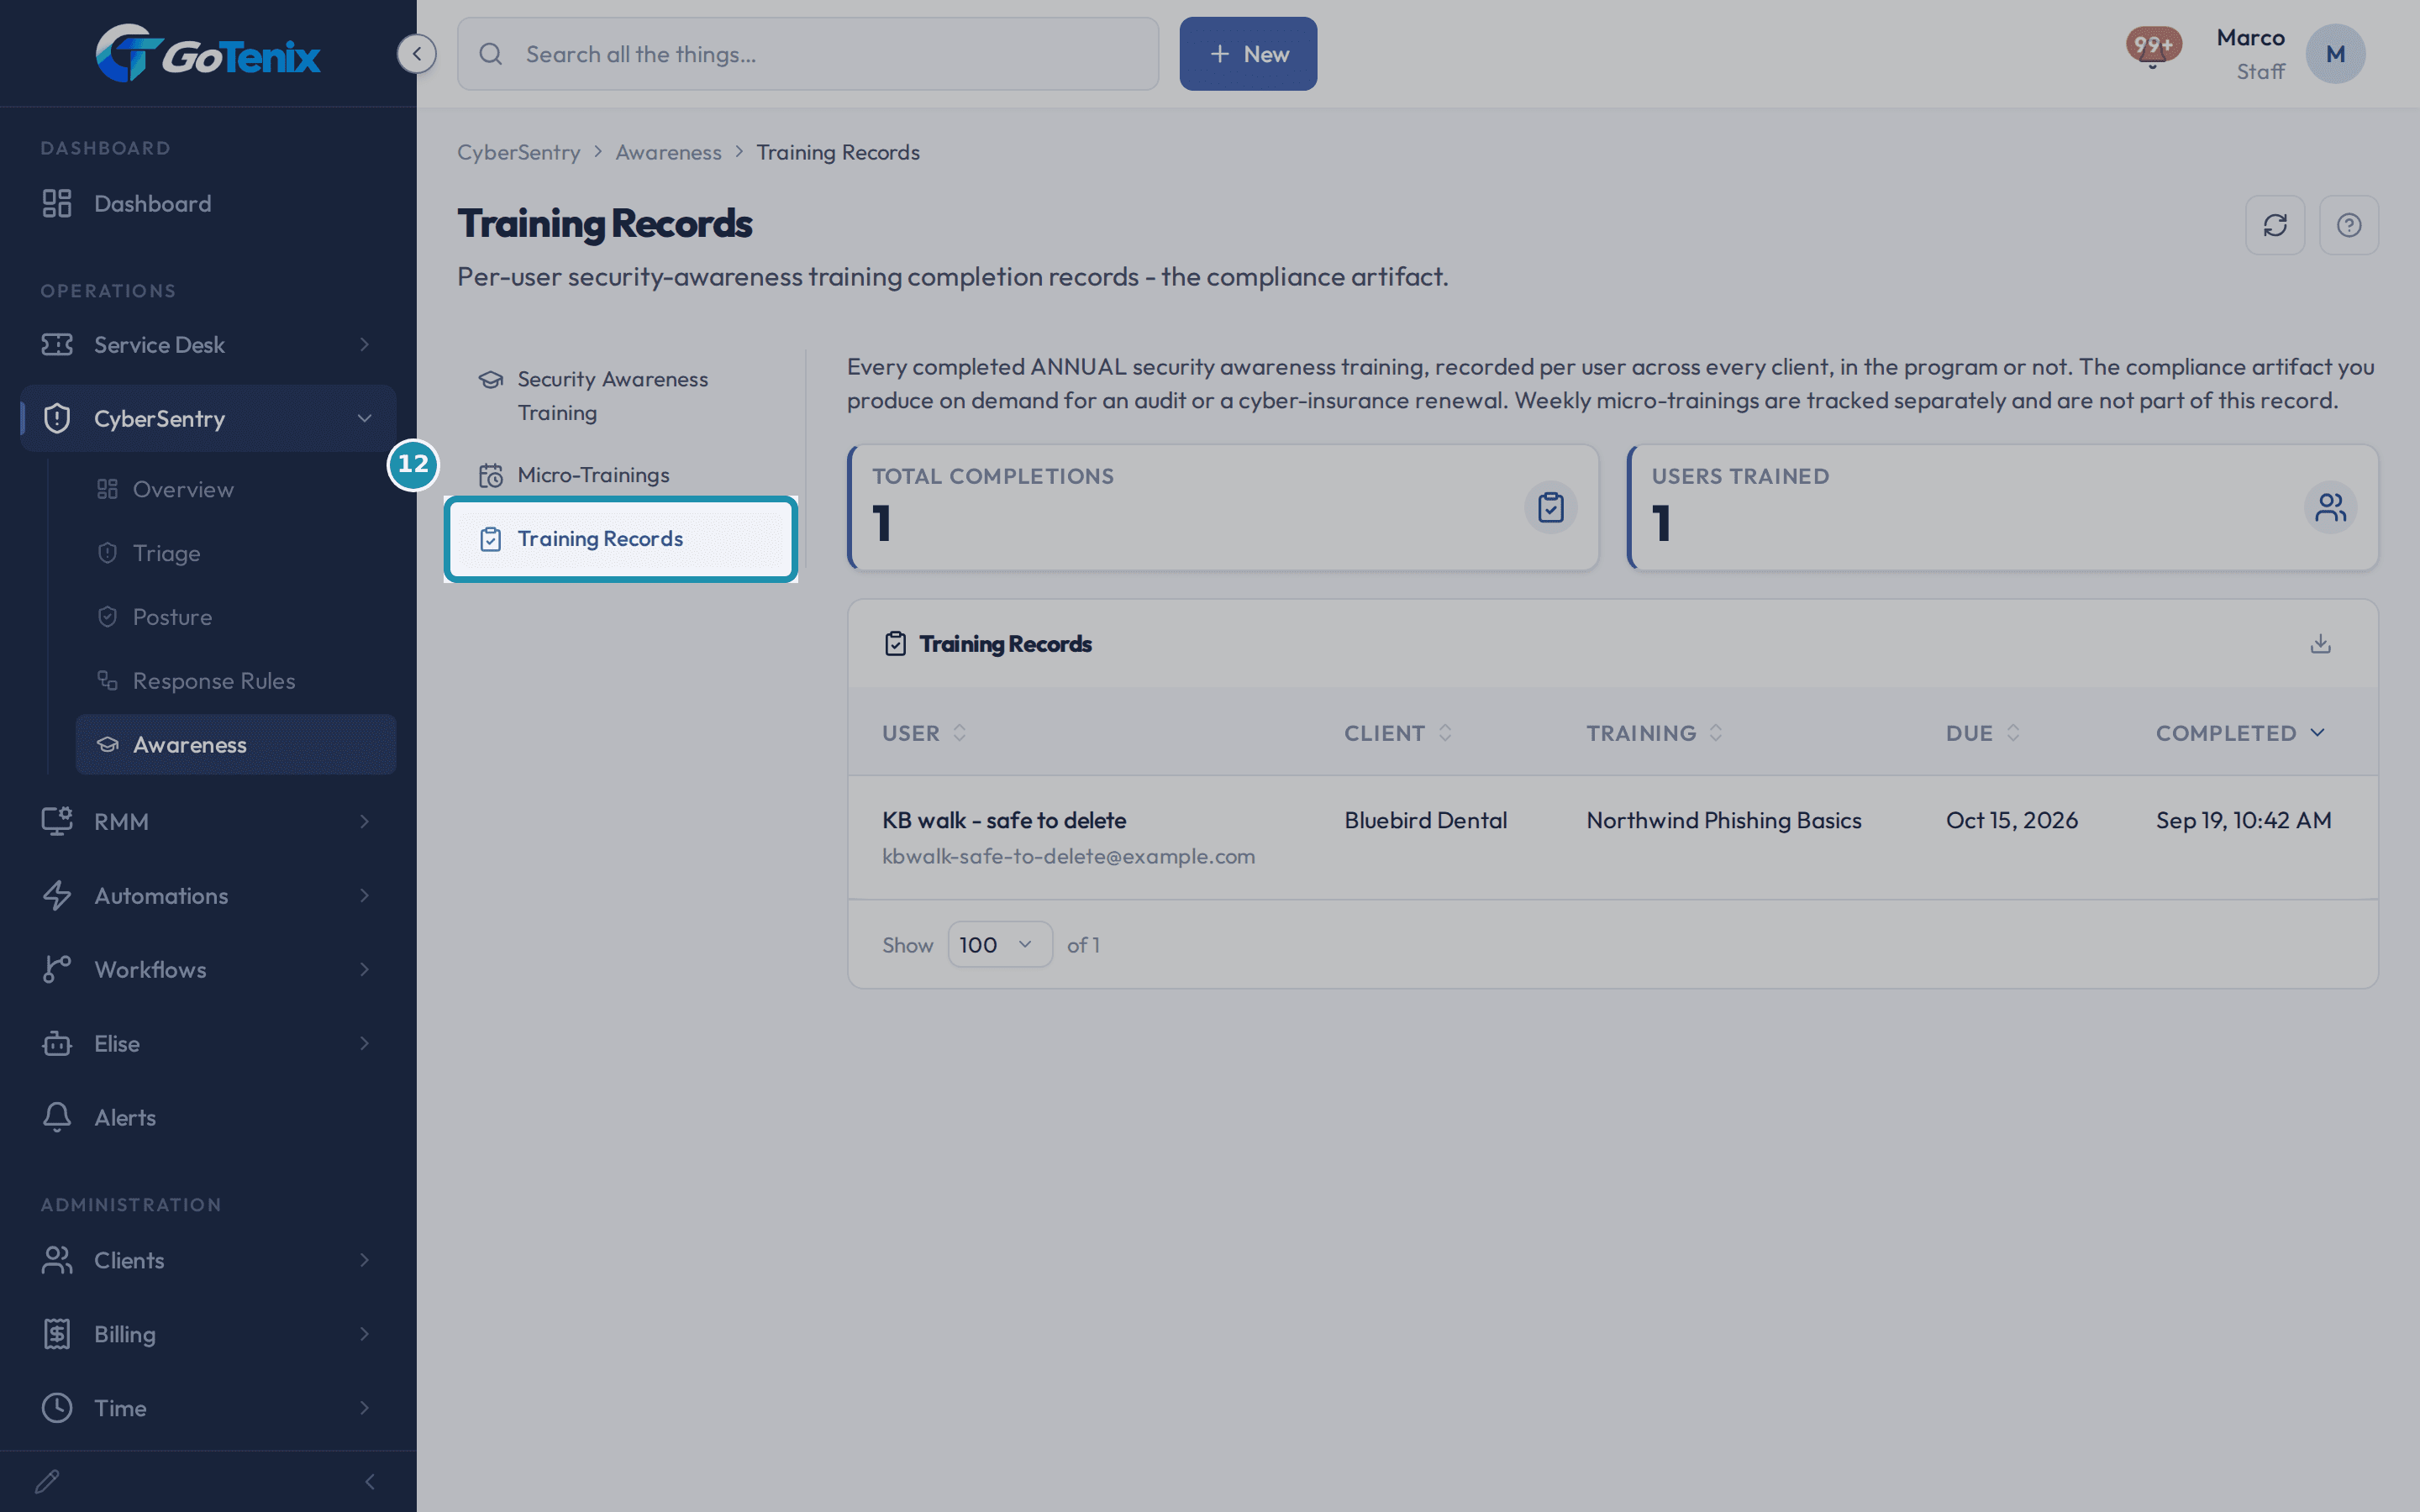Go to Awareness breadcrumb link

[668, 152]
